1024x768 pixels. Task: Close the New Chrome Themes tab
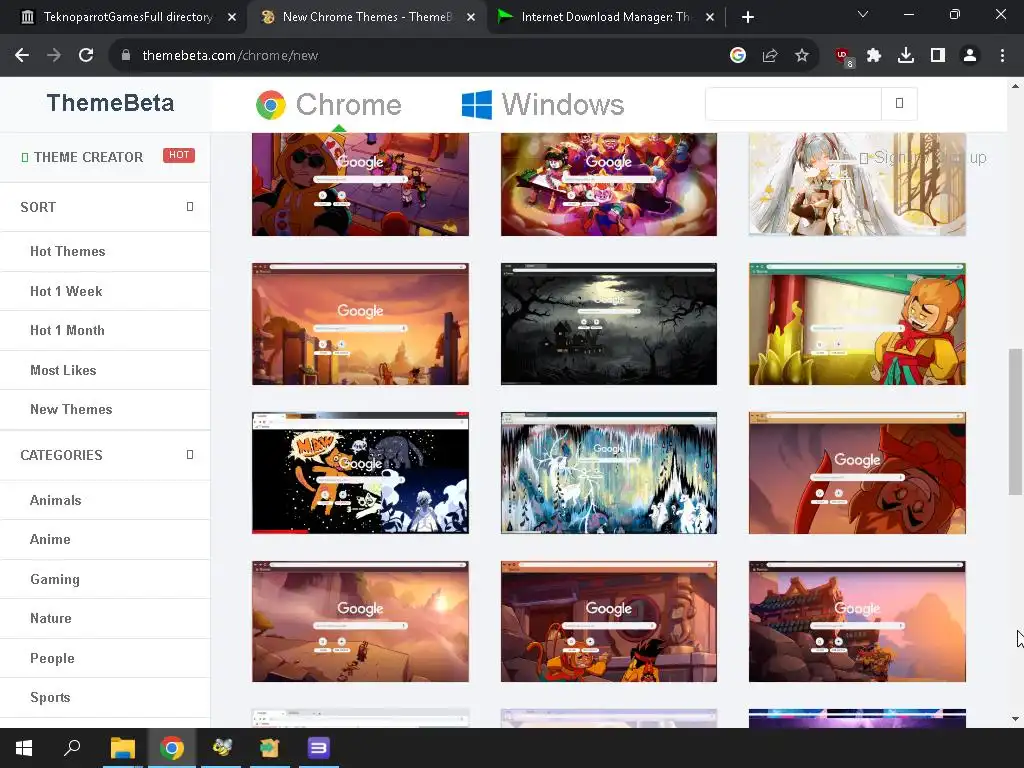point(471,17)
